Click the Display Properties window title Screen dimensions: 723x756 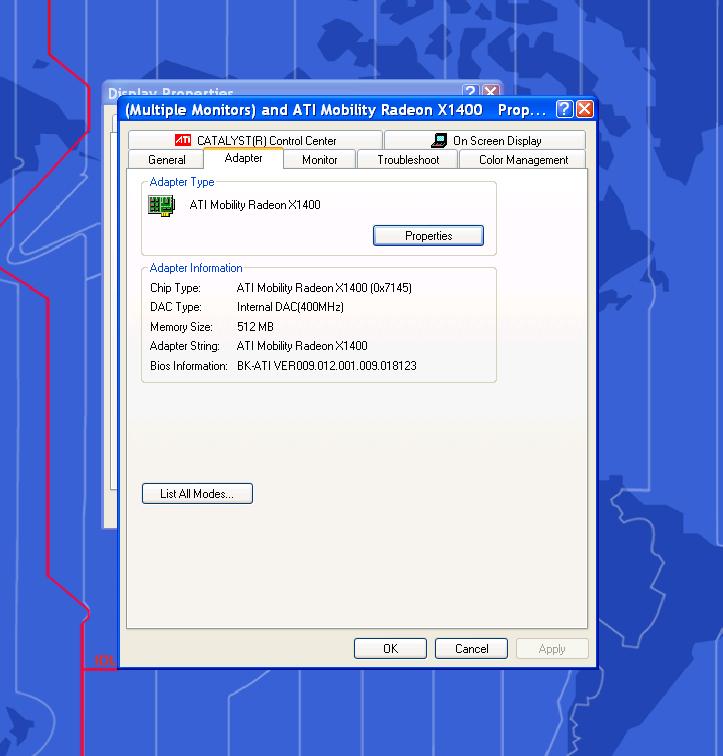171,92
